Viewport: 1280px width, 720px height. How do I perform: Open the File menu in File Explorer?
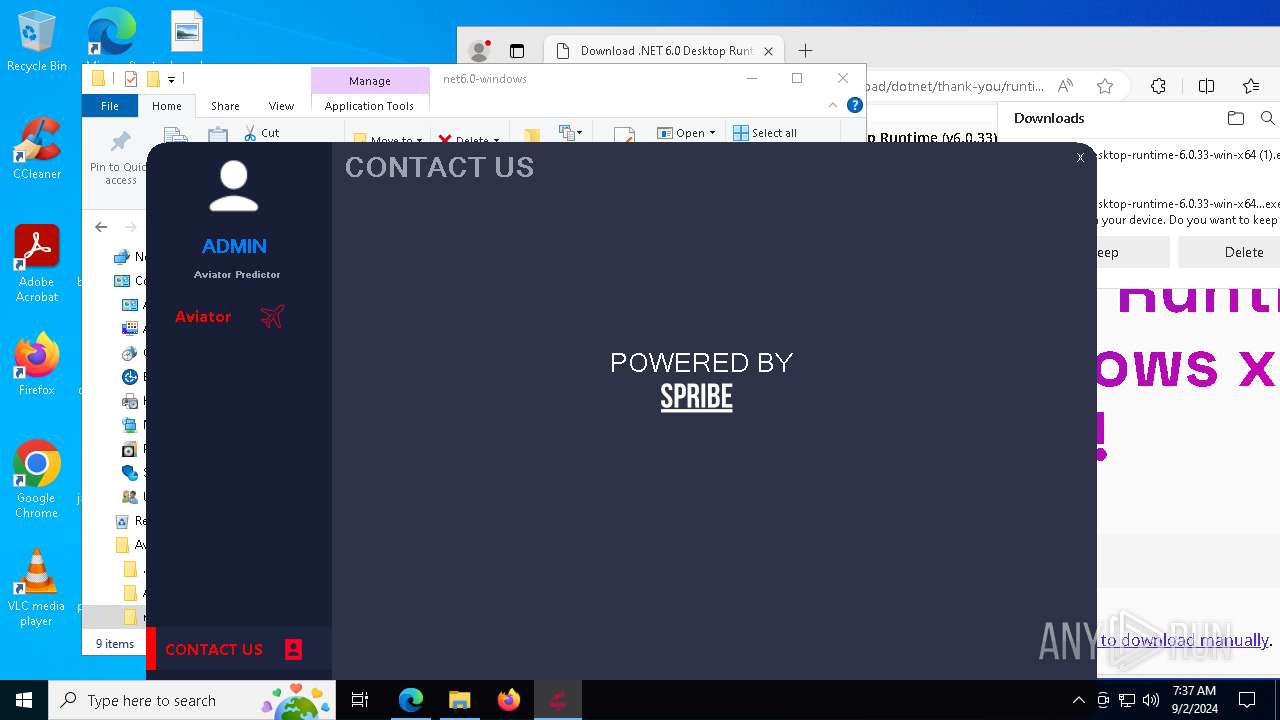110,106
